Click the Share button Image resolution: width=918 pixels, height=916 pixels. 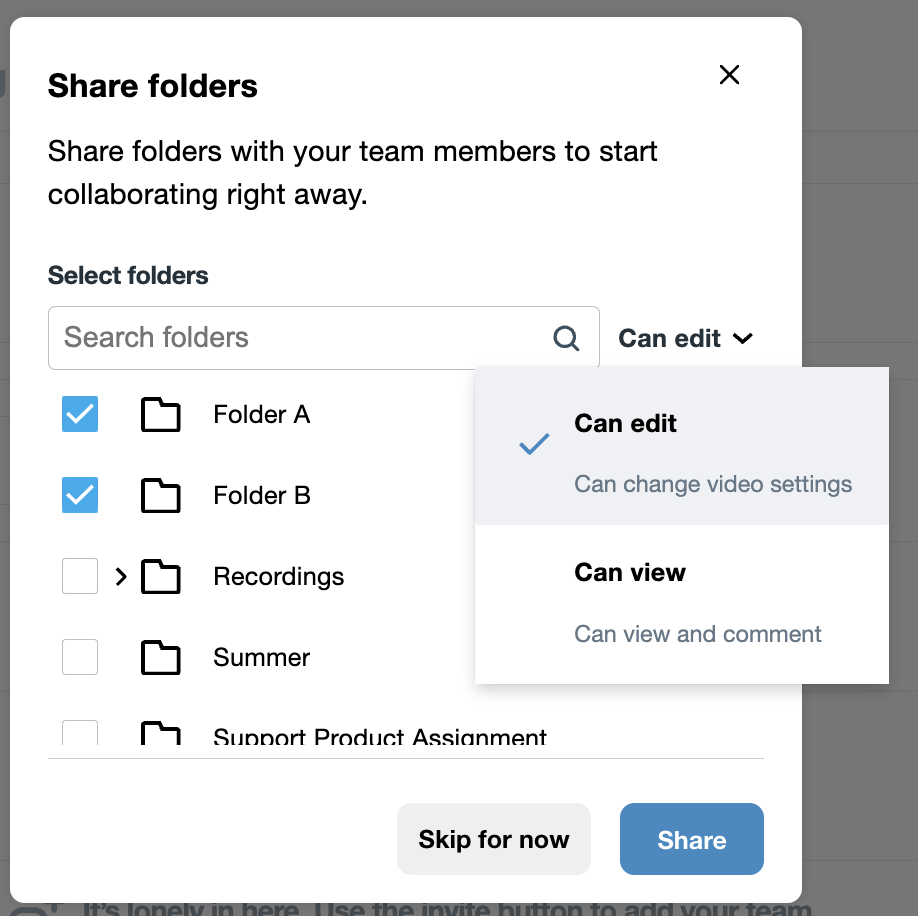pyautogui.click(x=691, y=839)
